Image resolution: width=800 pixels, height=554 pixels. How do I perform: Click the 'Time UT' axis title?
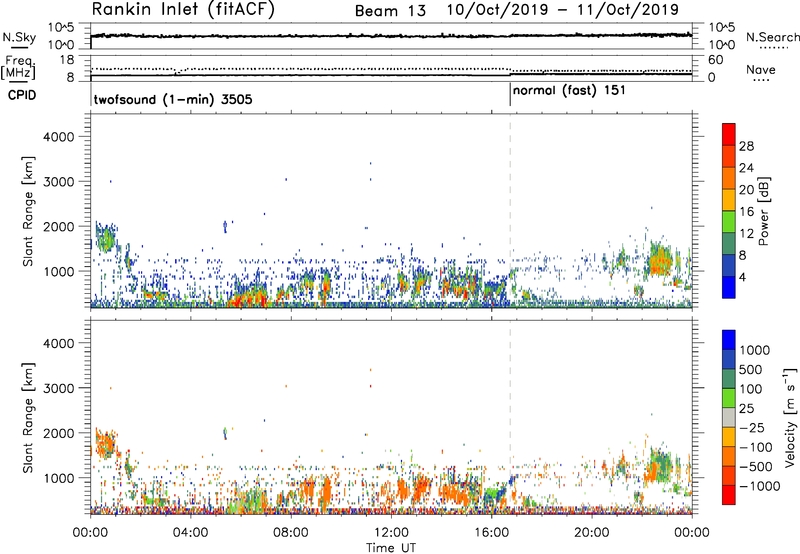[x=391, y=548]
